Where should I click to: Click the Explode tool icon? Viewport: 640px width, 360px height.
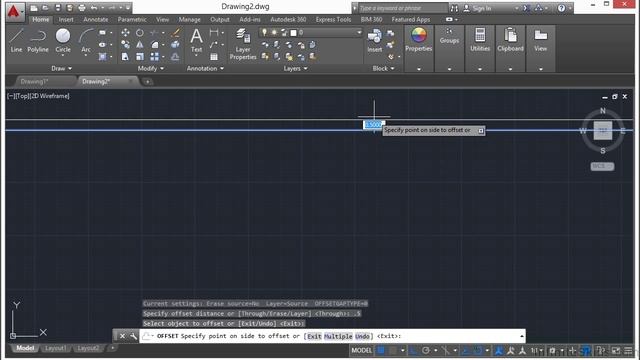[x=176, y=44]
